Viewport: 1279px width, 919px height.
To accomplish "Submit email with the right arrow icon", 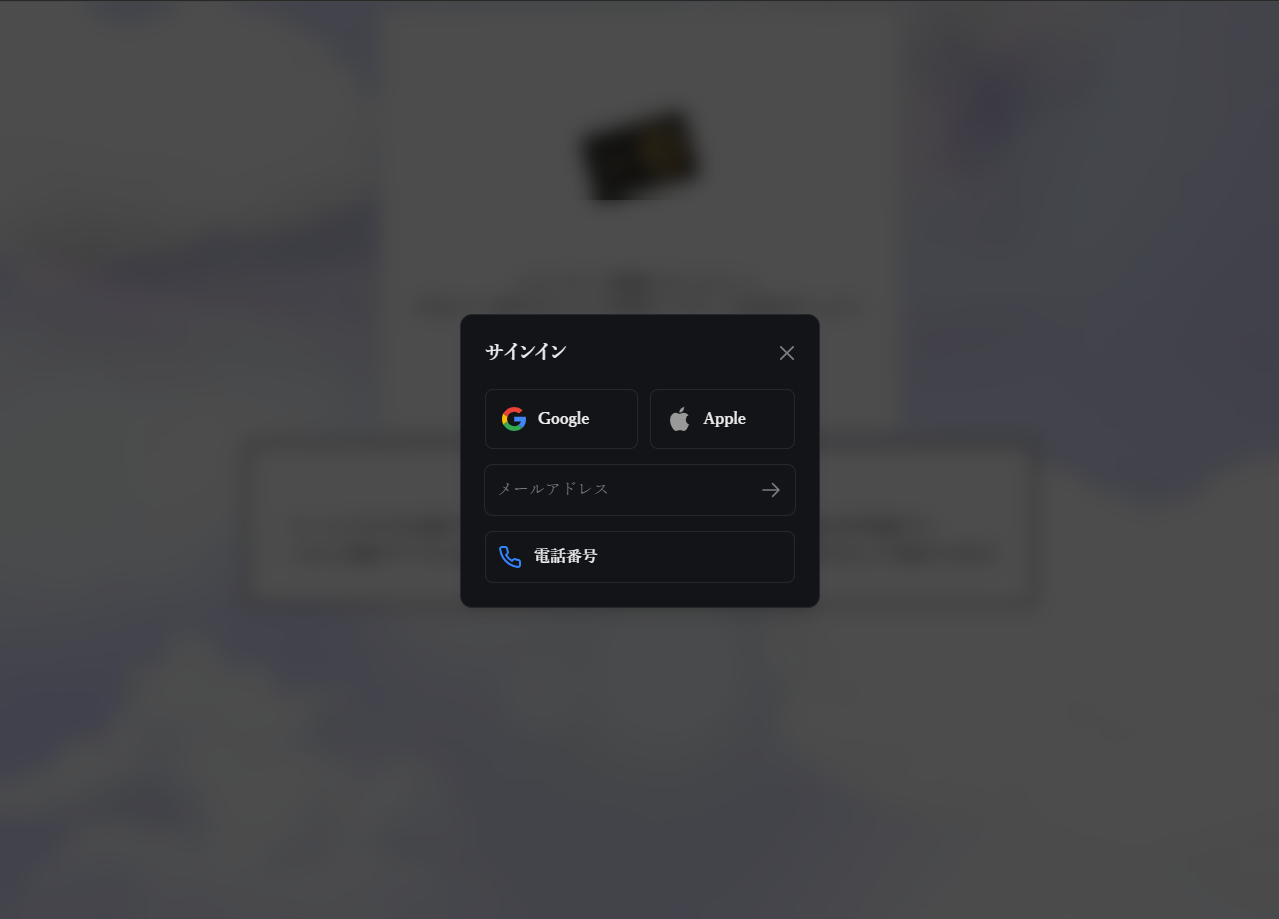I will pyautogui.click(x=770, y=490).
